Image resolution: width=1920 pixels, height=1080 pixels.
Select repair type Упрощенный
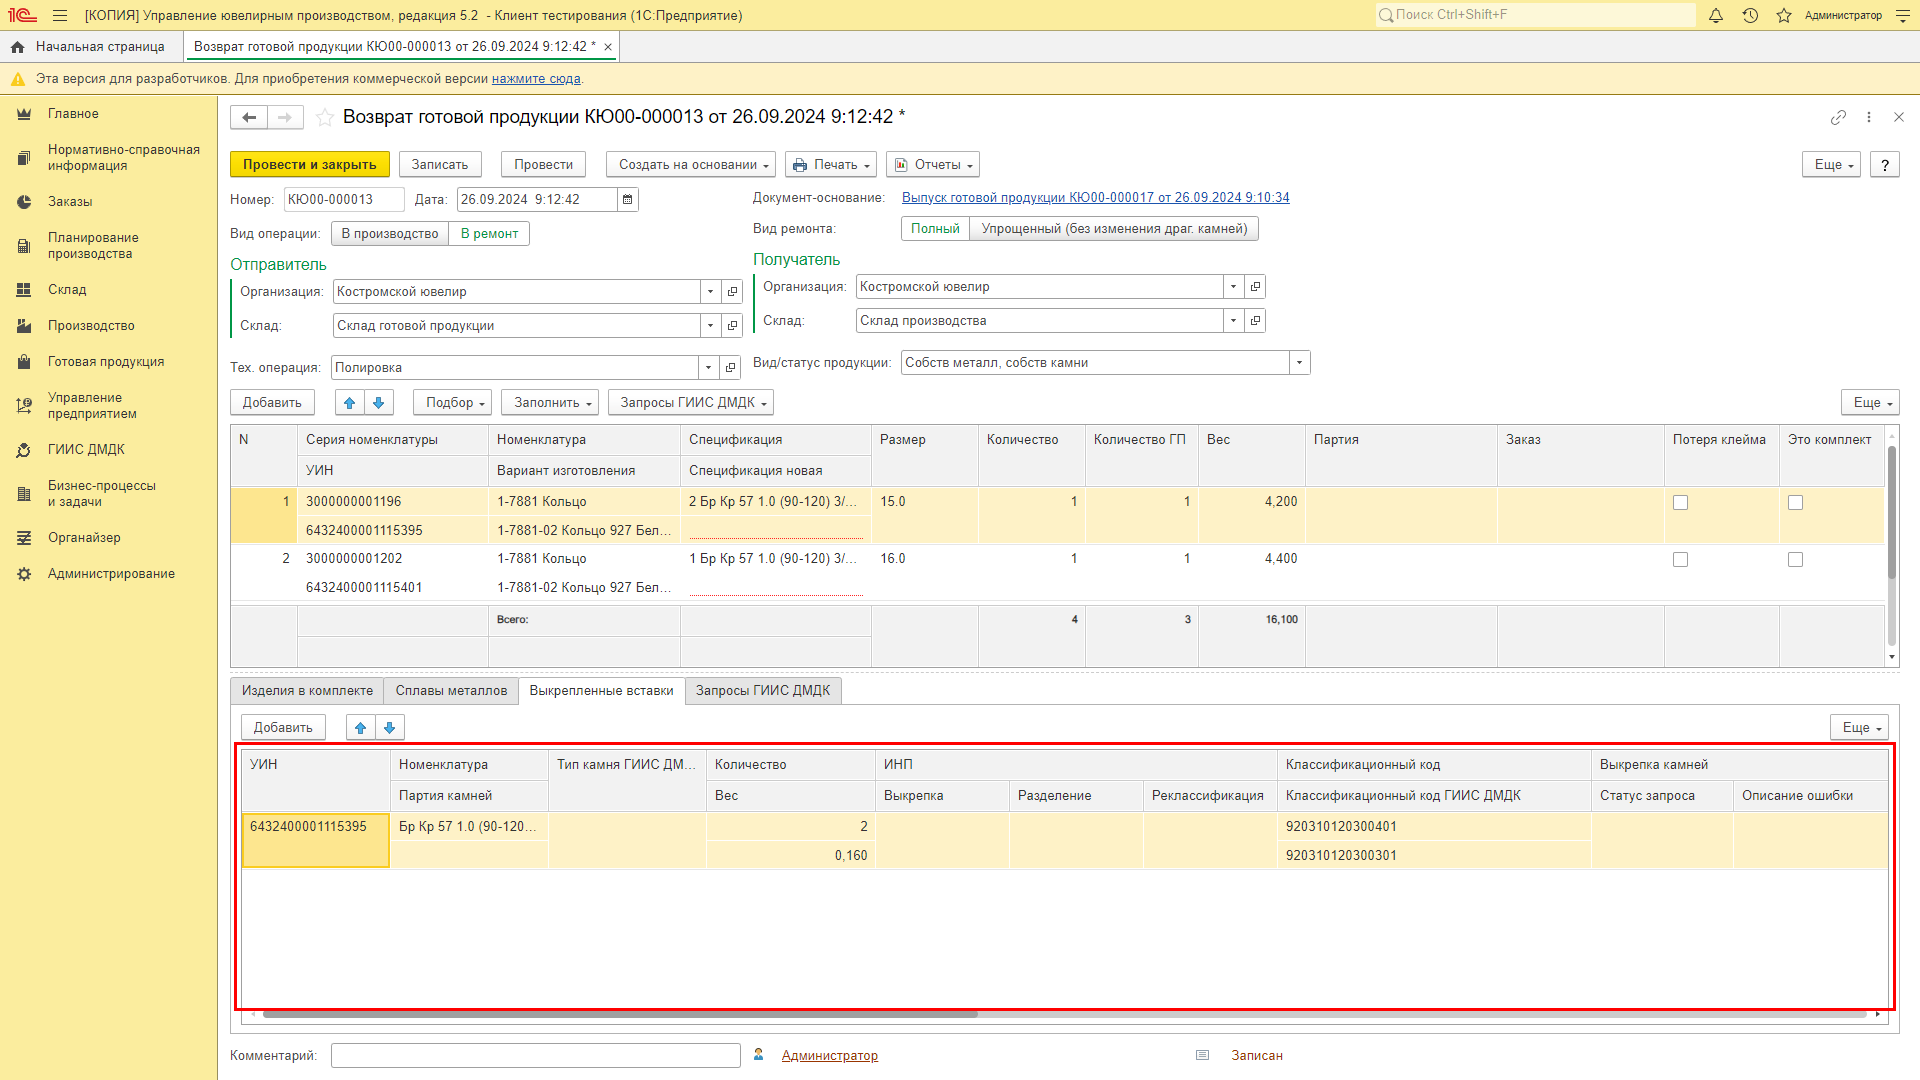tap(1114, 229)
